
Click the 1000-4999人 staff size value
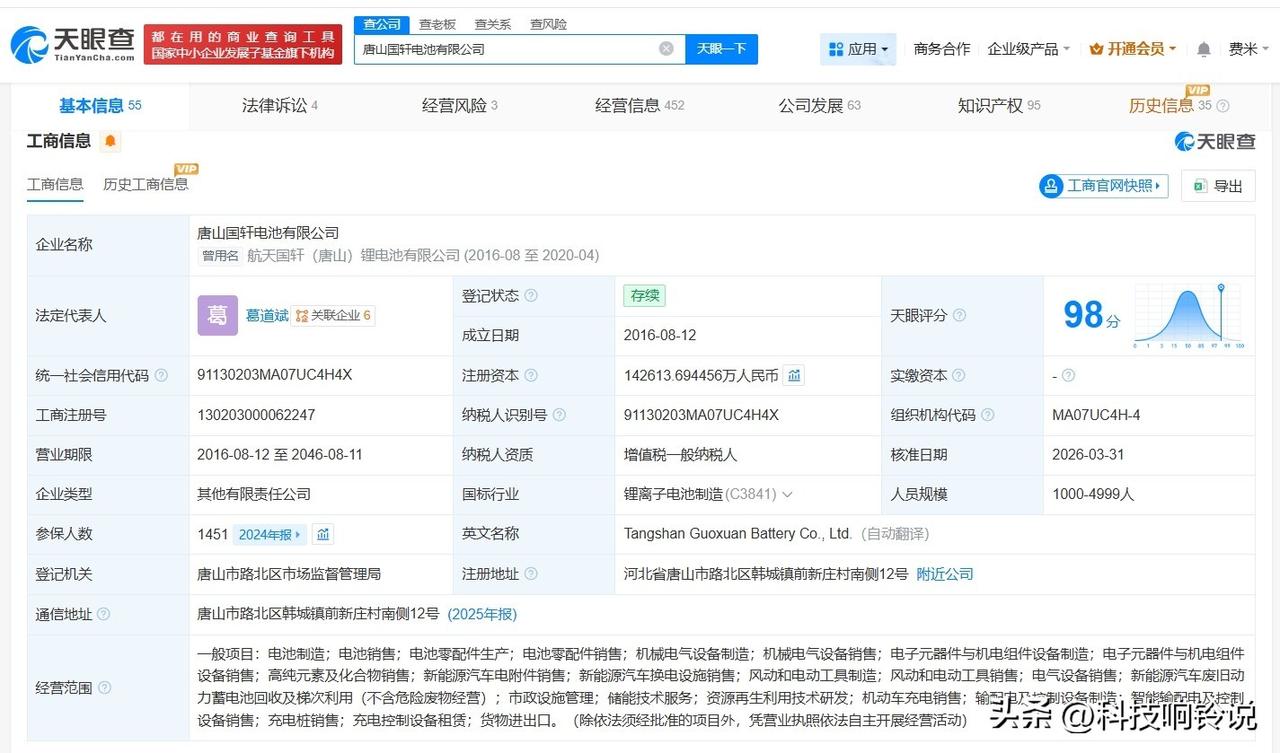[x=1093, y=494]
